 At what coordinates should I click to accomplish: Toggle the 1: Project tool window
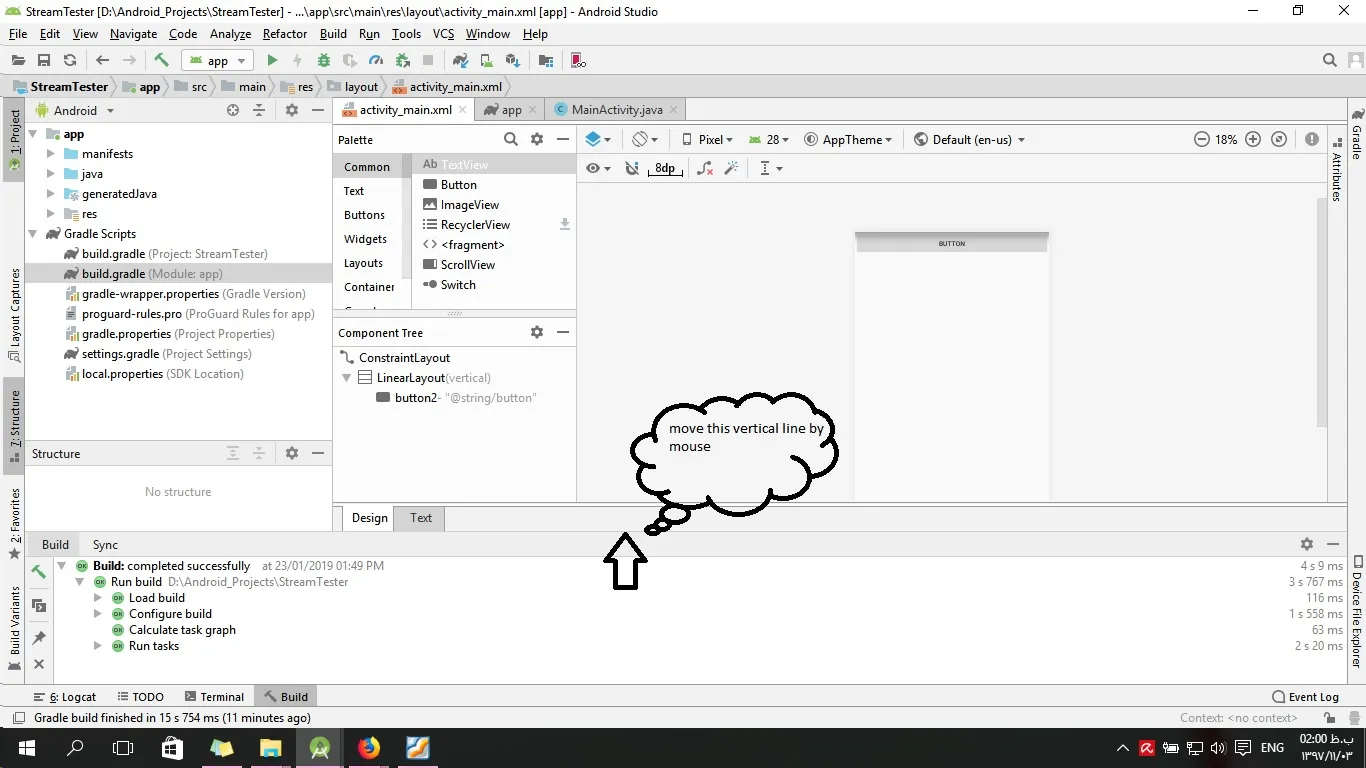point(15,140)
